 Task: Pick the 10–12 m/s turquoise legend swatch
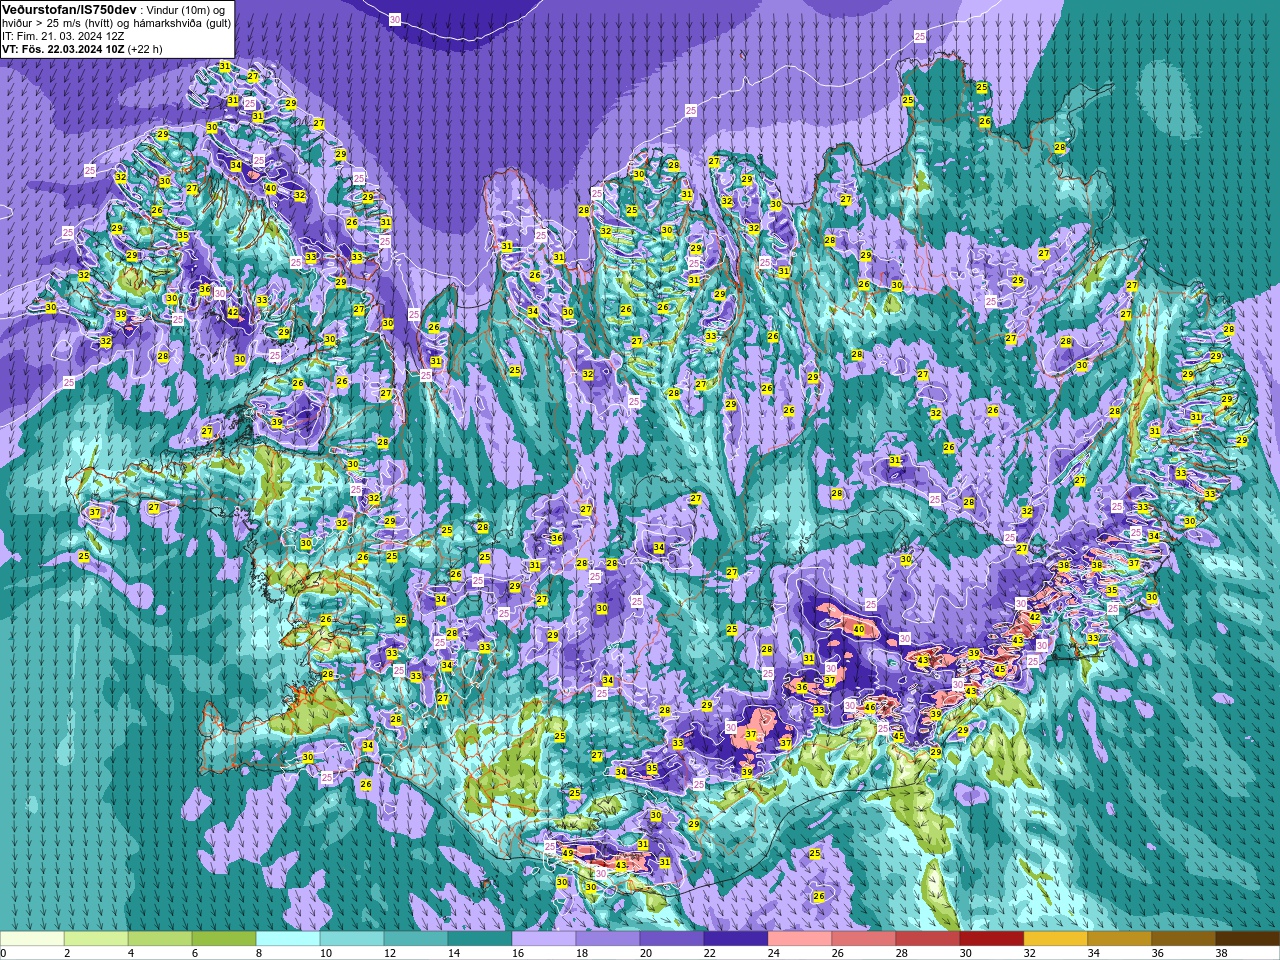coord(352,939)
